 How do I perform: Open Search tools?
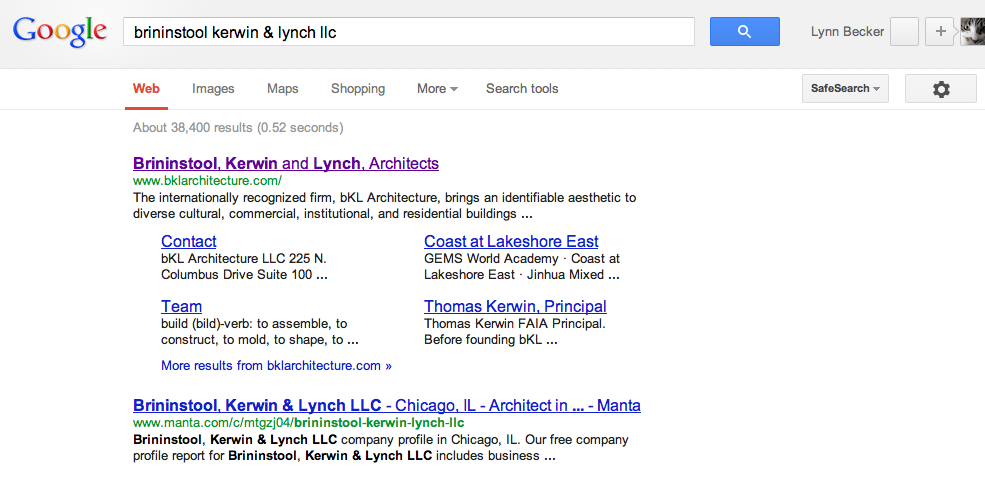tap(522, 89)
